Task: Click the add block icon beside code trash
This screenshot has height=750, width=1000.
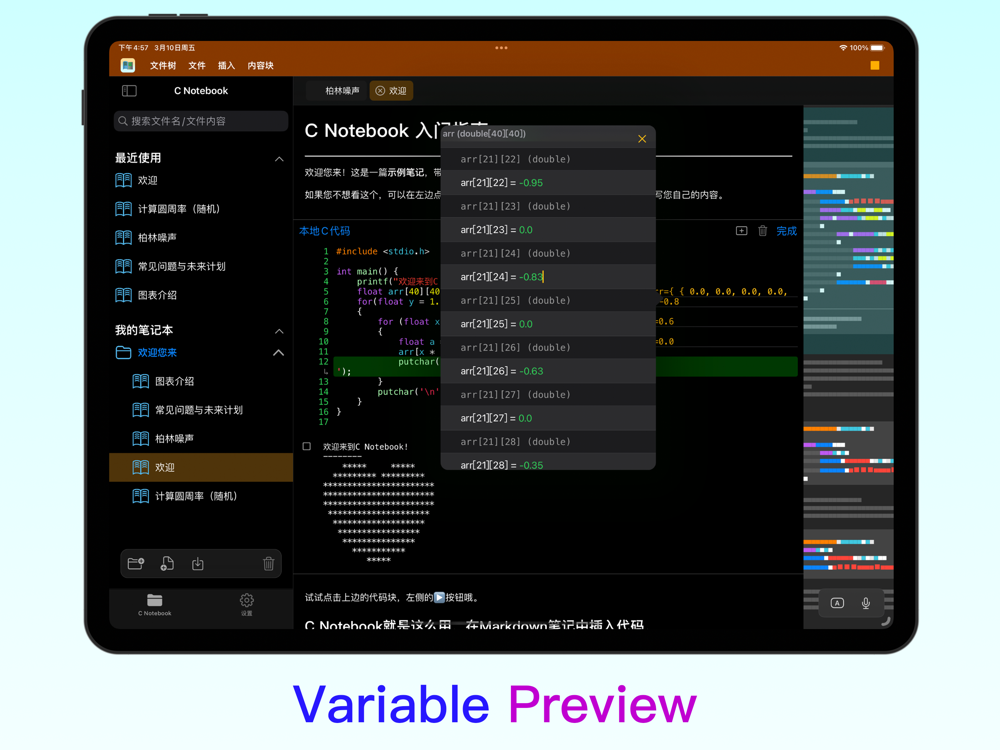Action: pos(741,231)
